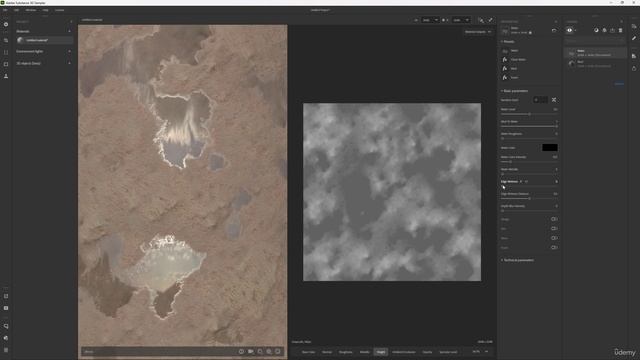640x360 pixels.
Task: Select the Water layer in Layers panel
Action: [x=596, y=53]
